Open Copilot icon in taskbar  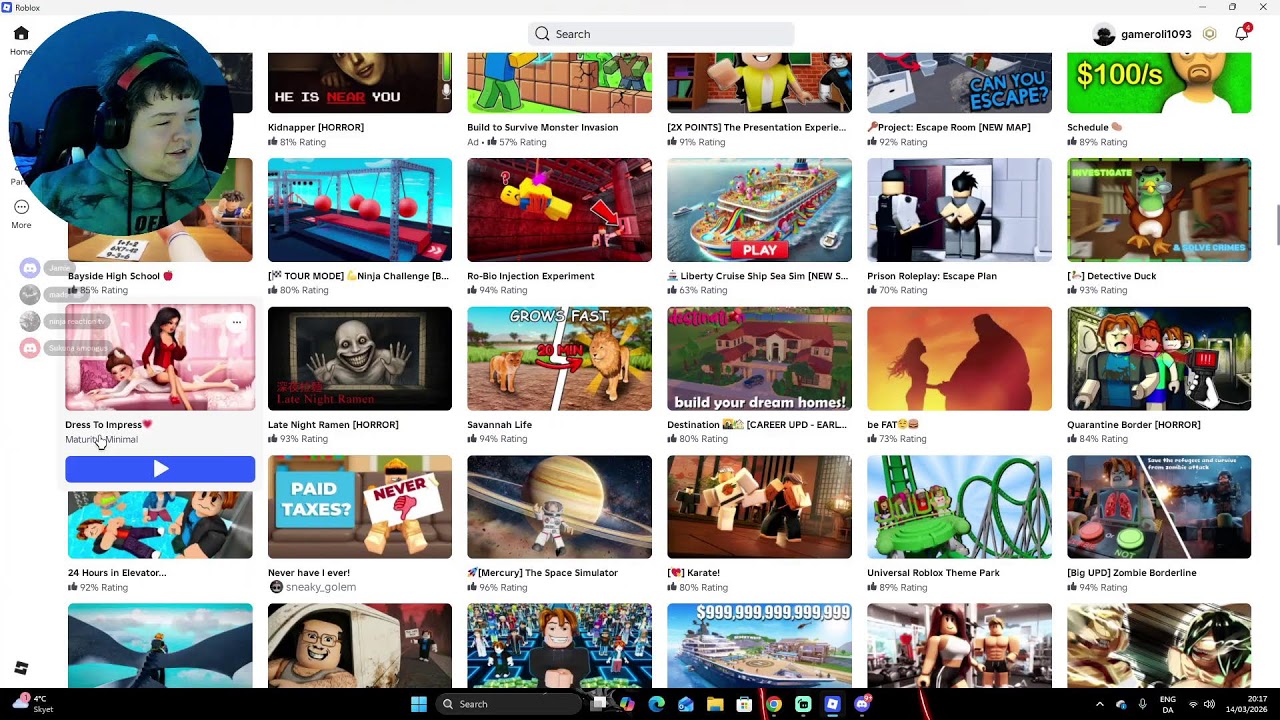(627, 704)
